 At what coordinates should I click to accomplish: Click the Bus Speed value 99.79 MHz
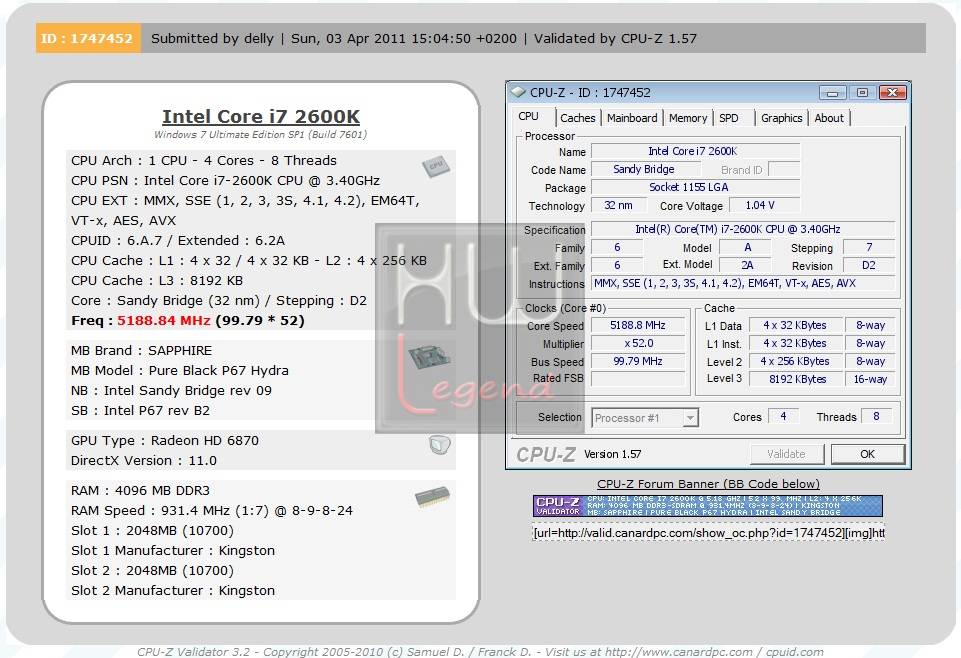click(x=638, y=361)
